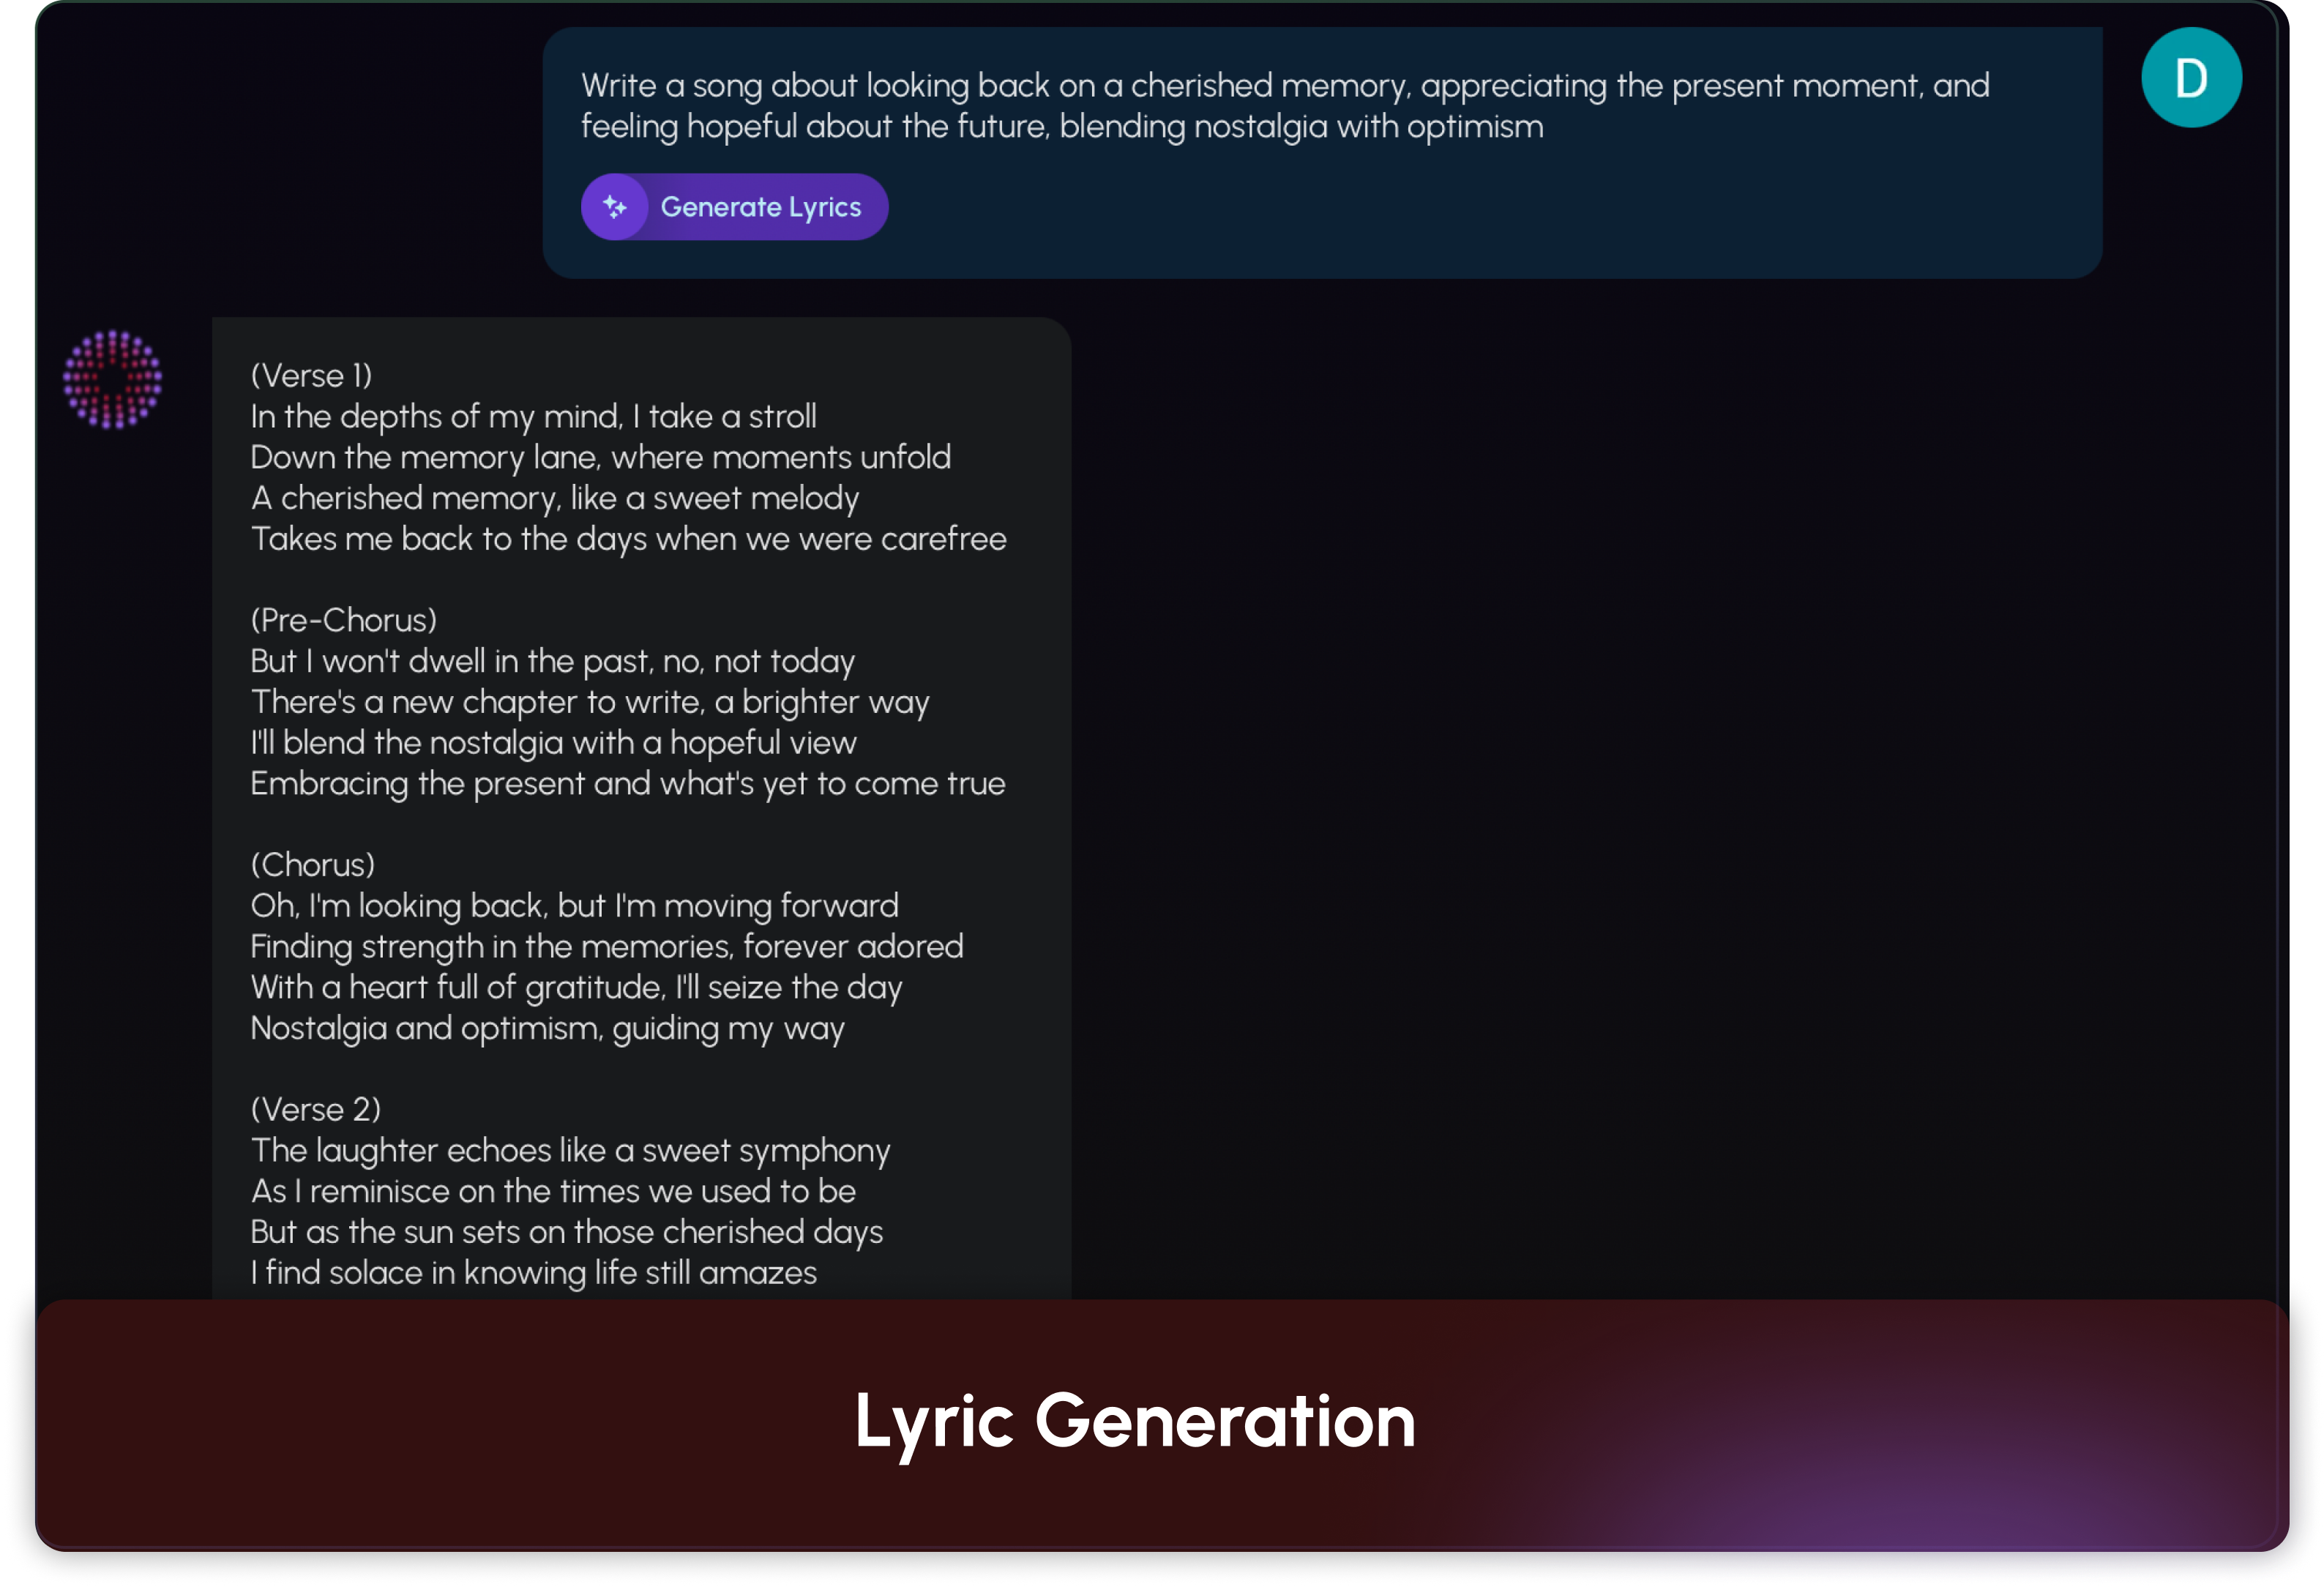Click 'I find solace in knowing' line

pyautogui.click(x=533, y=1273)
